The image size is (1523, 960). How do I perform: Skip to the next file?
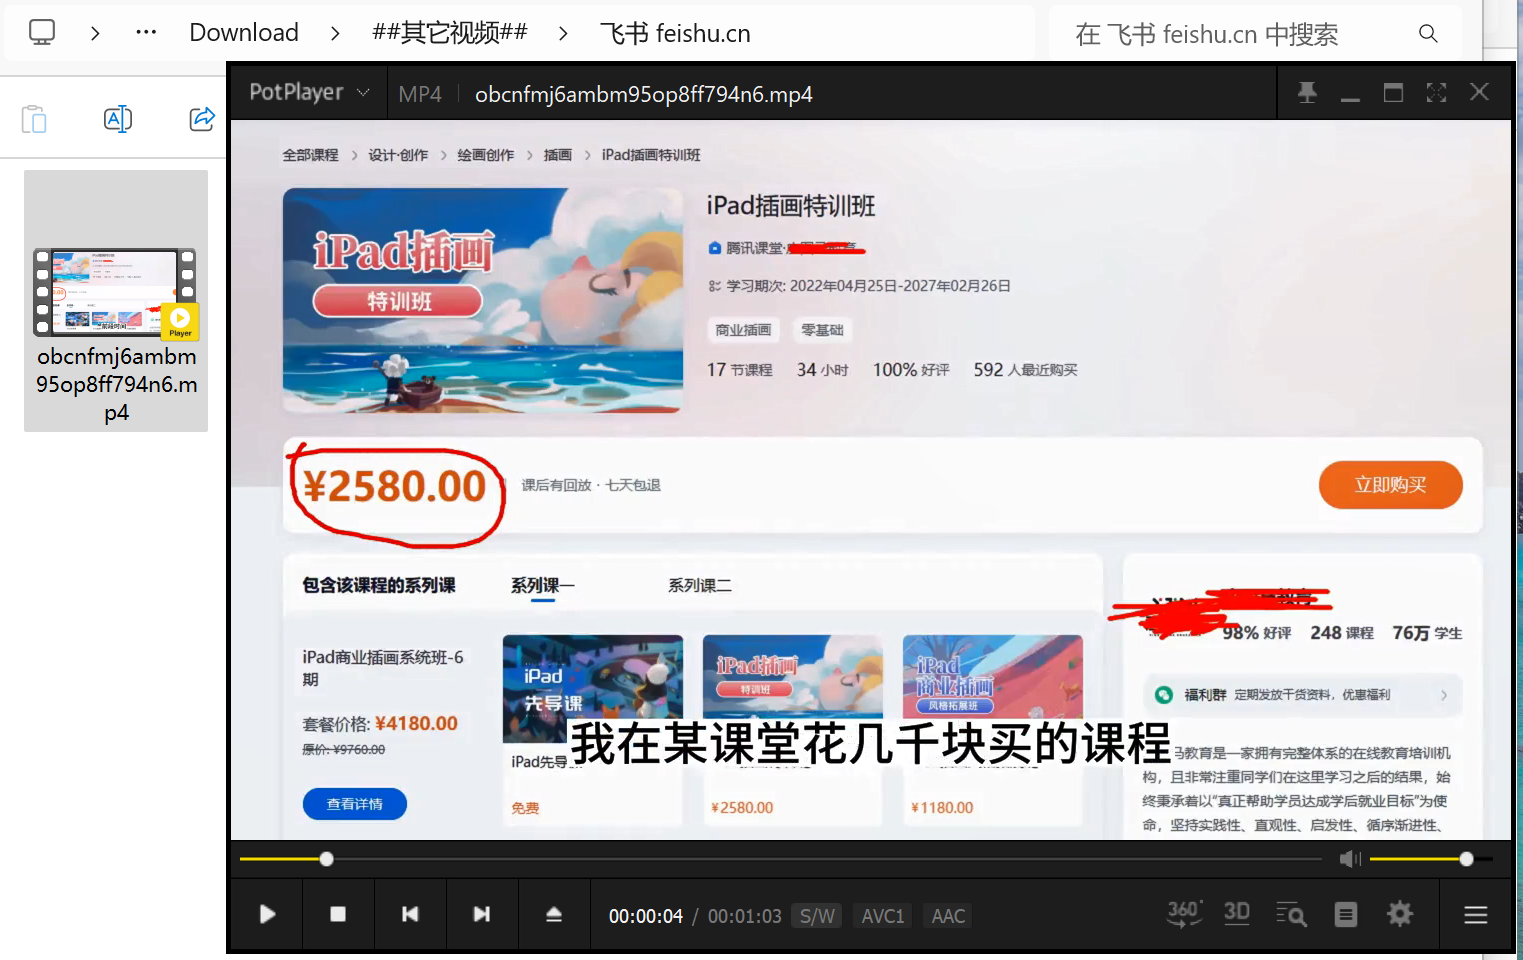482,914
